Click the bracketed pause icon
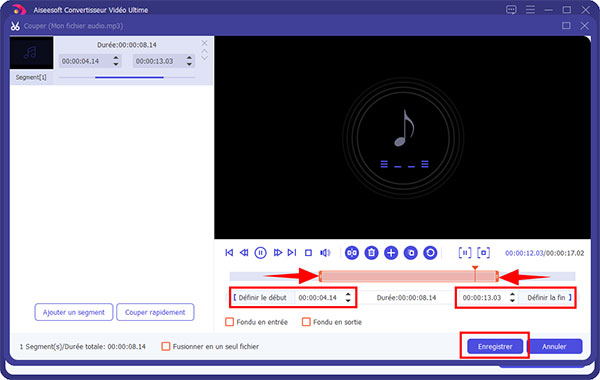The height and width of the screenshot is (380, 600). (465, 253)
